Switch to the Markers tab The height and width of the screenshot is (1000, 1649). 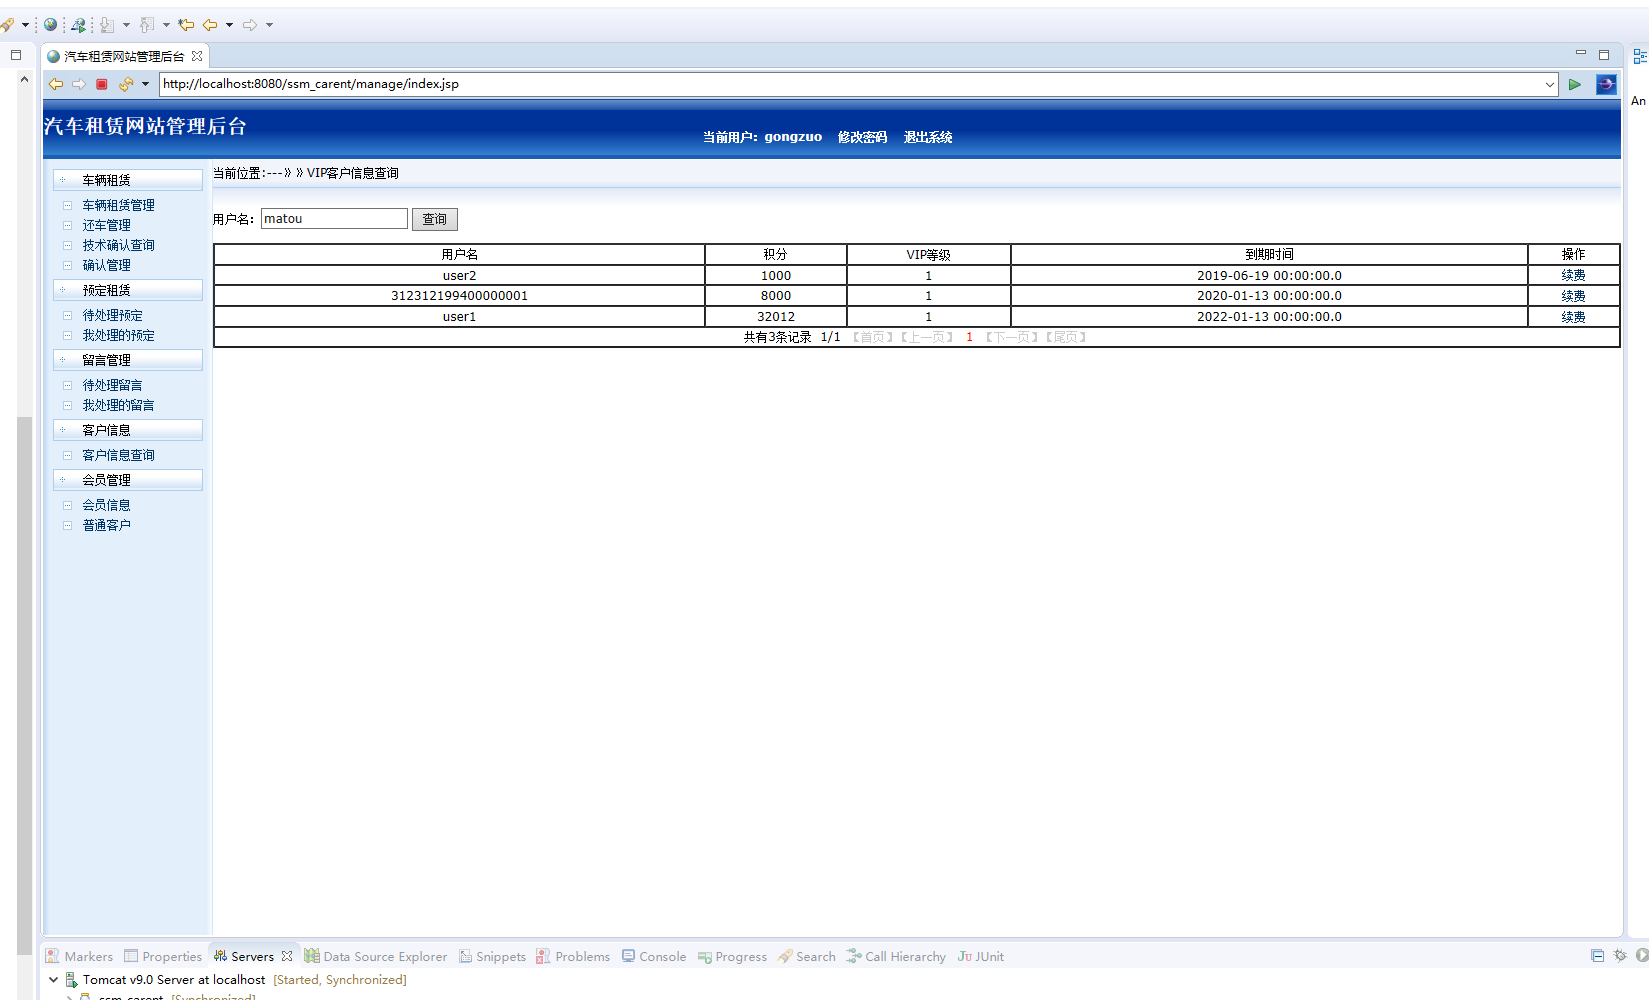(79, 956)
